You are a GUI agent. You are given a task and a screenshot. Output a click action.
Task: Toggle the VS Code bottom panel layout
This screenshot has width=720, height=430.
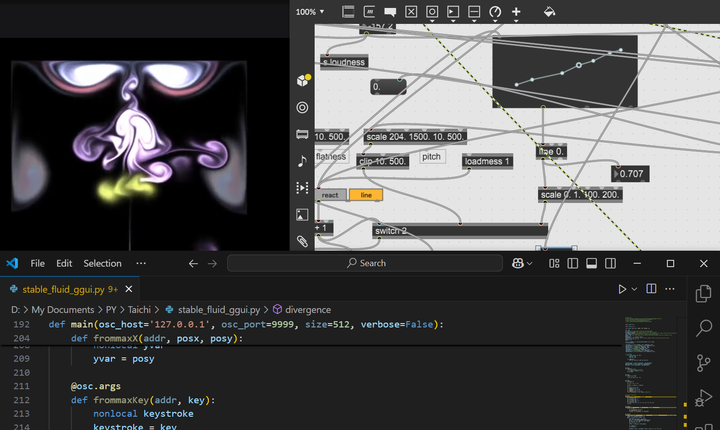[590, 263]
